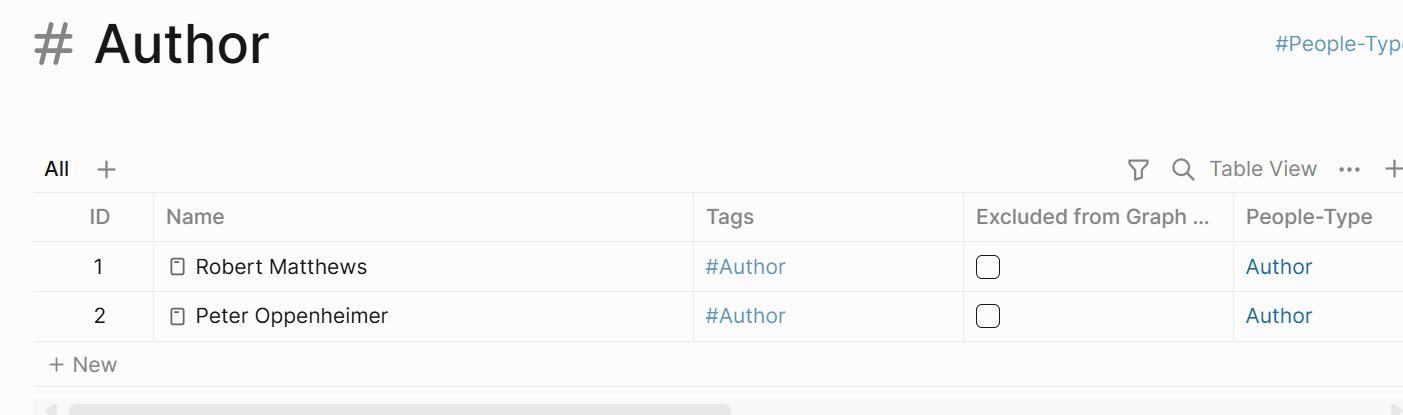The image size is (1403, 415).
Task: Open the Table View switcher
Action: (1263, 169)
